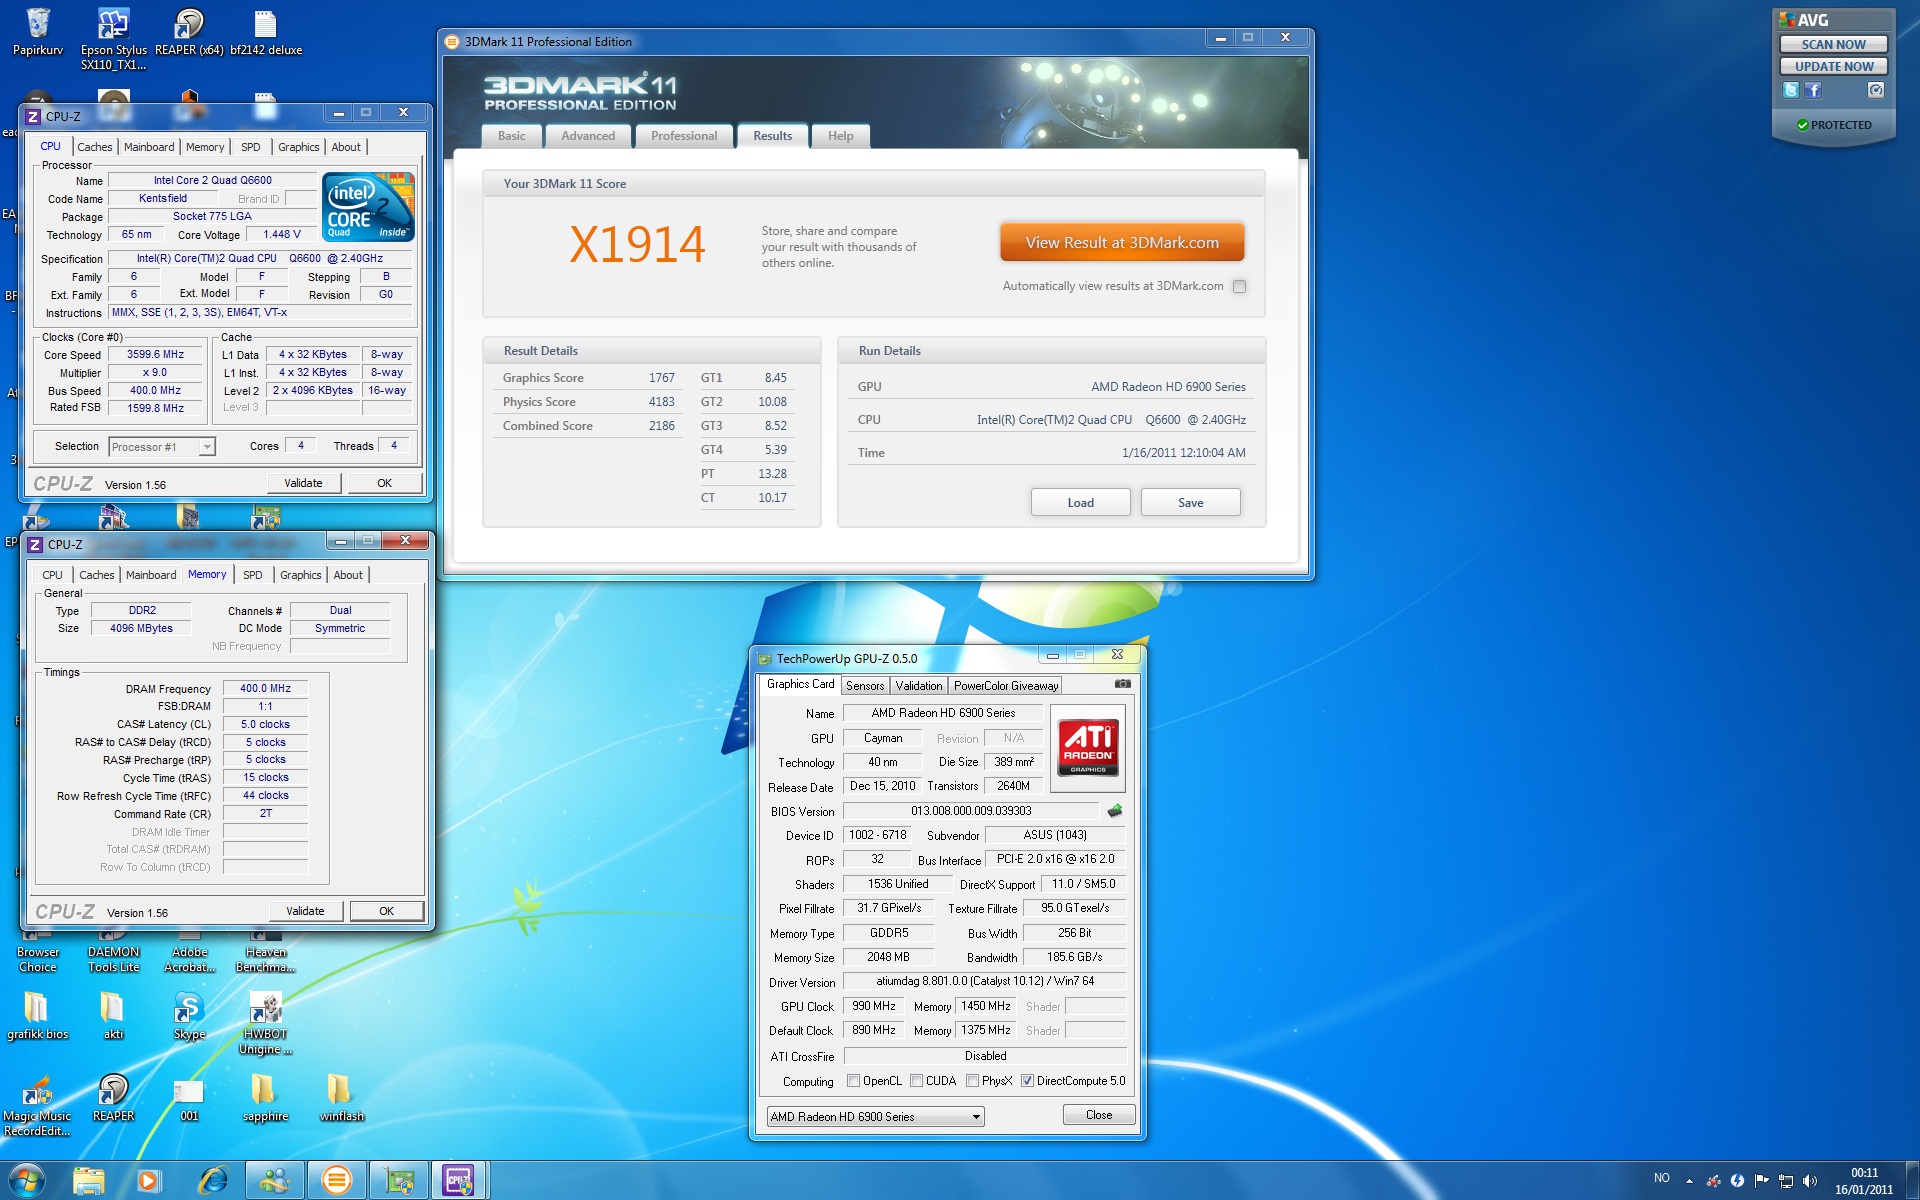Viewport: 1920px width, 1200px height.
Task: Open the akti folder on desktop
Action: tap(113, 1015)
